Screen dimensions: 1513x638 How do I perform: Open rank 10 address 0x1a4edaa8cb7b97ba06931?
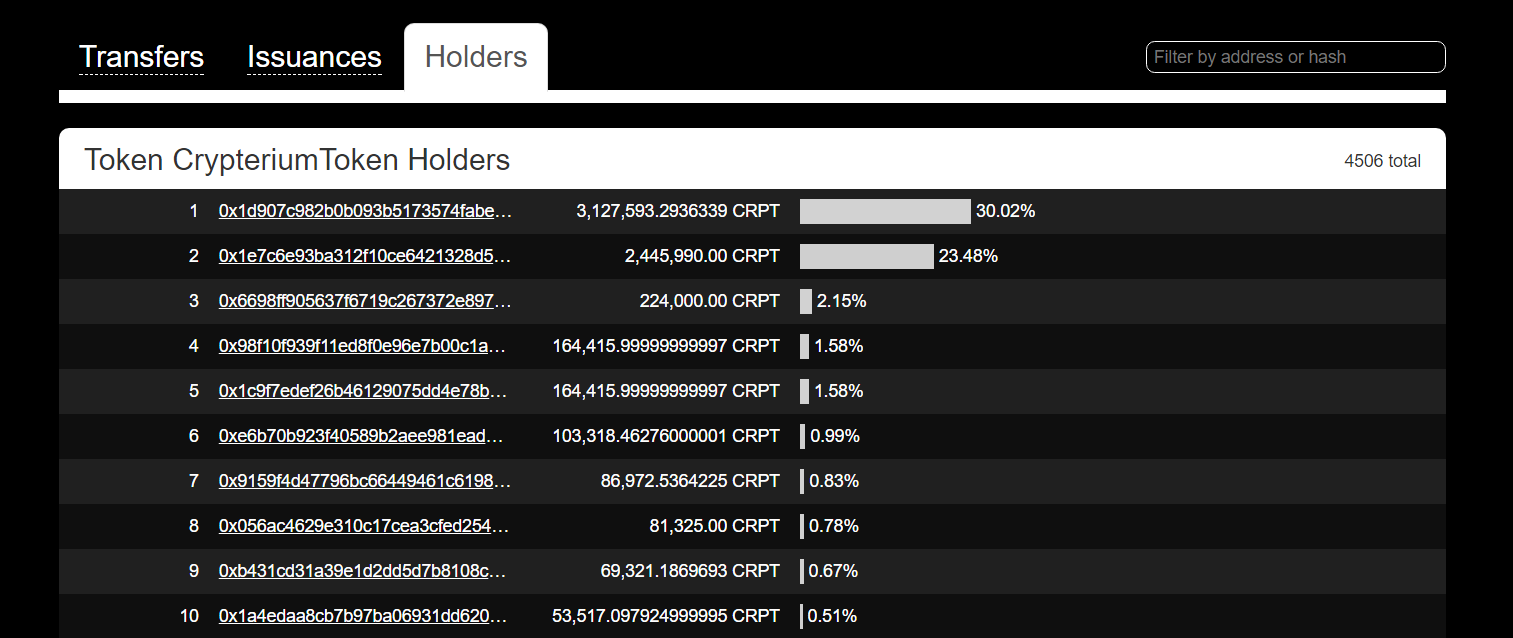(x=365, y=616)
